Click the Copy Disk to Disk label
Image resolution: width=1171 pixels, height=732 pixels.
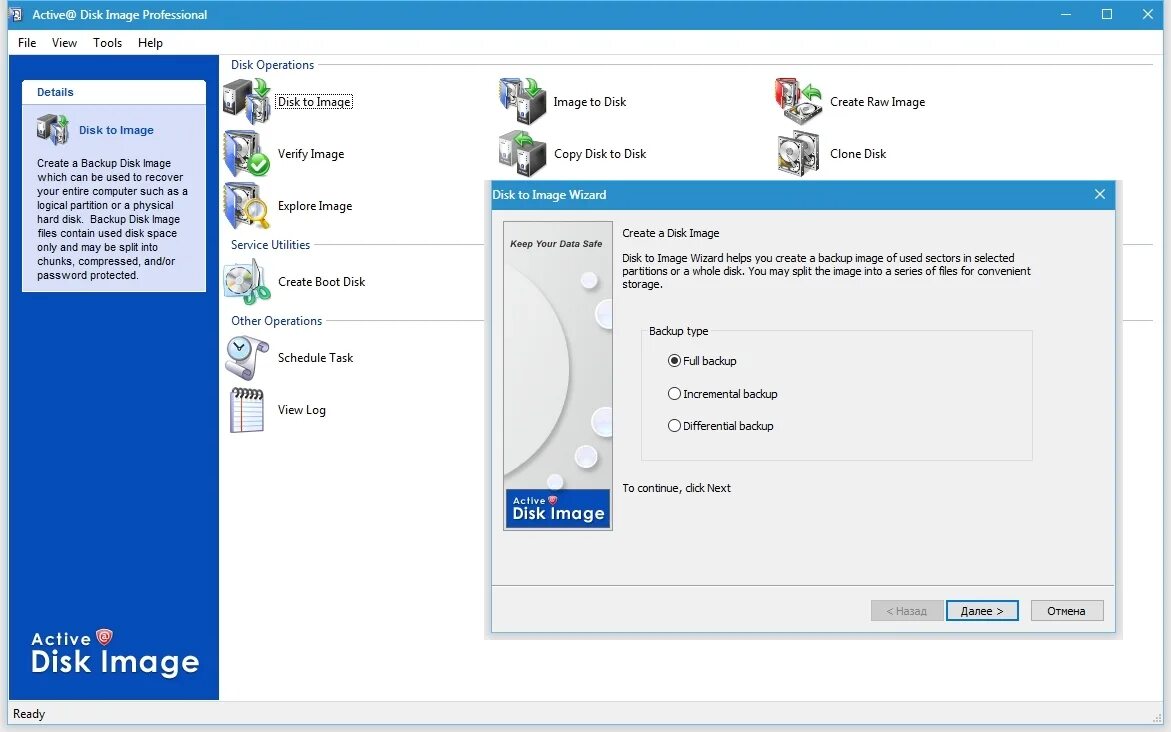pyautogui.click(x=600, y=154)
